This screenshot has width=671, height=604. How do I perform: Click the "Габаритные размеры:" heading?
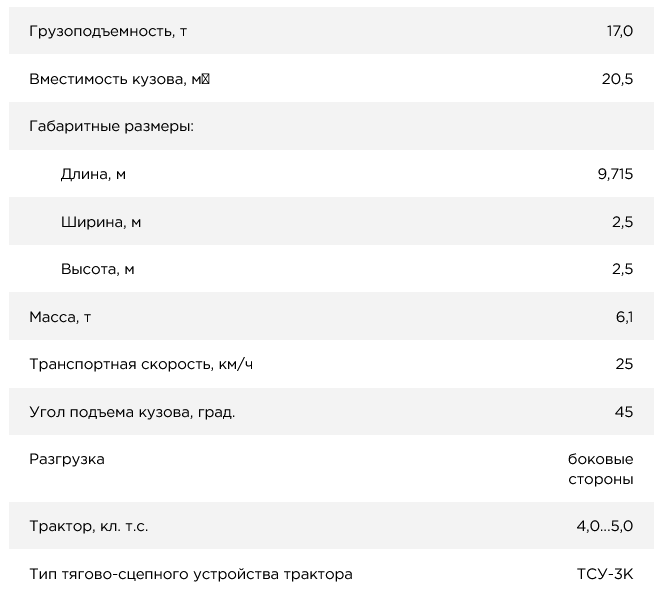pos(111,127)
